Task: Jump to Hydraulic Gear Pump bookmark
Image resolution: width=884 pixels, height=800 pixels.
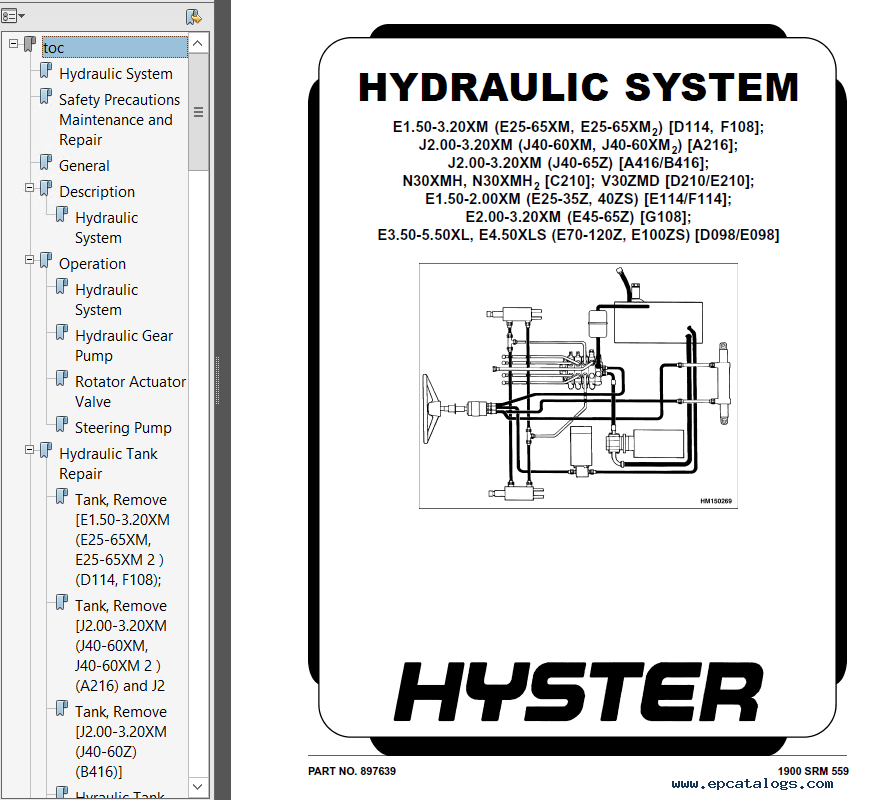Action: click(x=124, y=346)
